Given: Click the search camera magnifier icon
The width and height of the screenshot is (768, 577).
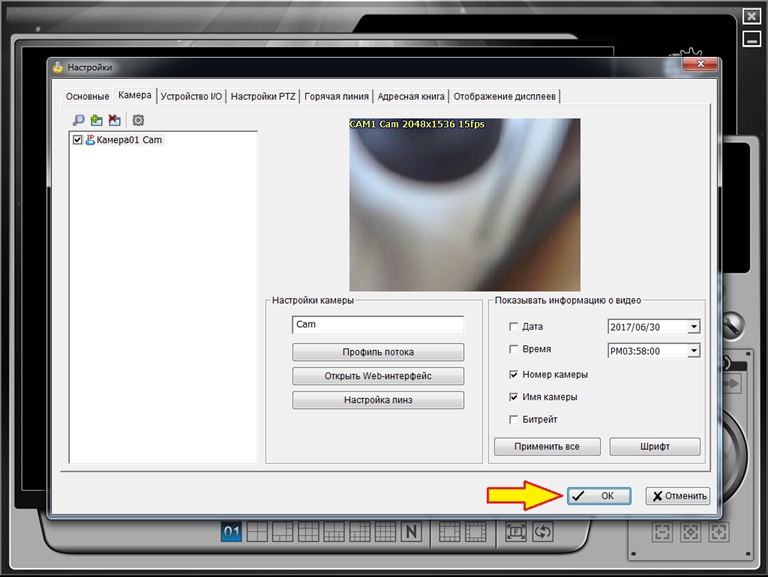Looking at the screenshot, I should pos(78,120).
